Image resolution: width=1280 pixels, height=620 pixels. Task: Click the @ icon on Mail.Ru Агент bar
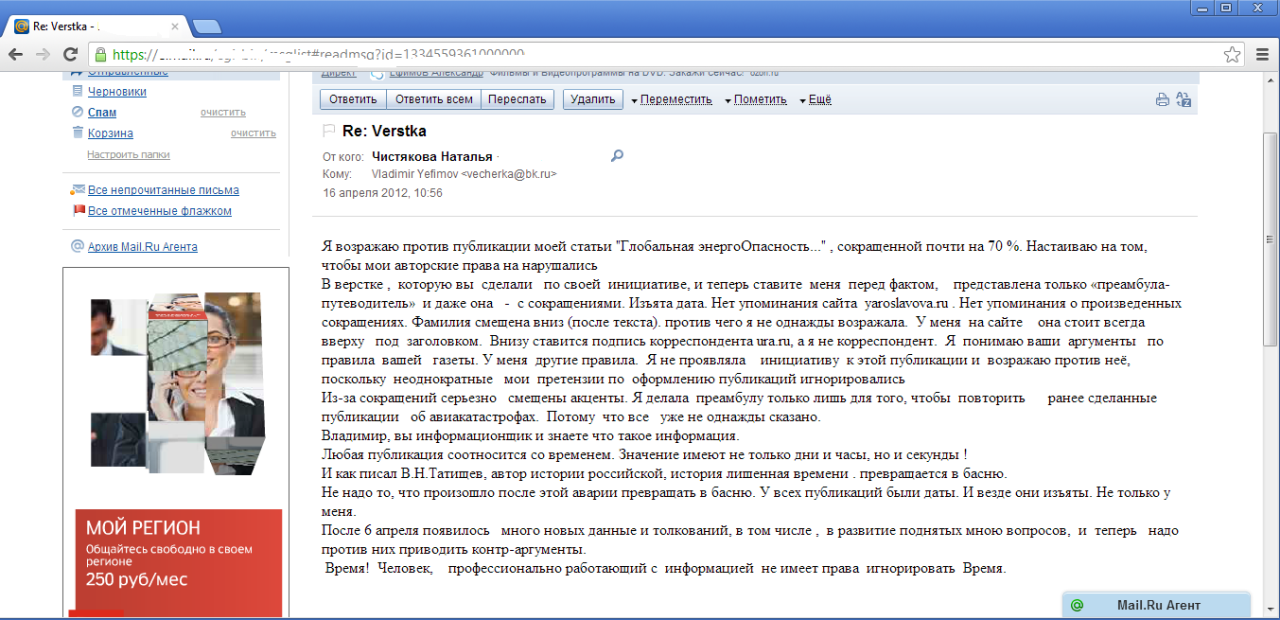tap(1077, 605)
